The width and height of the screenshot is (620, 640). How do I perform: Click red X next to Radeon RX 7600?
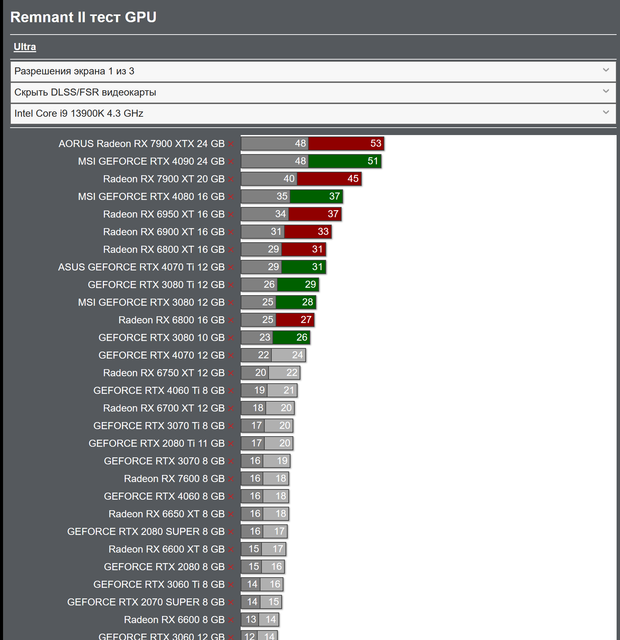tap(231, 479)
